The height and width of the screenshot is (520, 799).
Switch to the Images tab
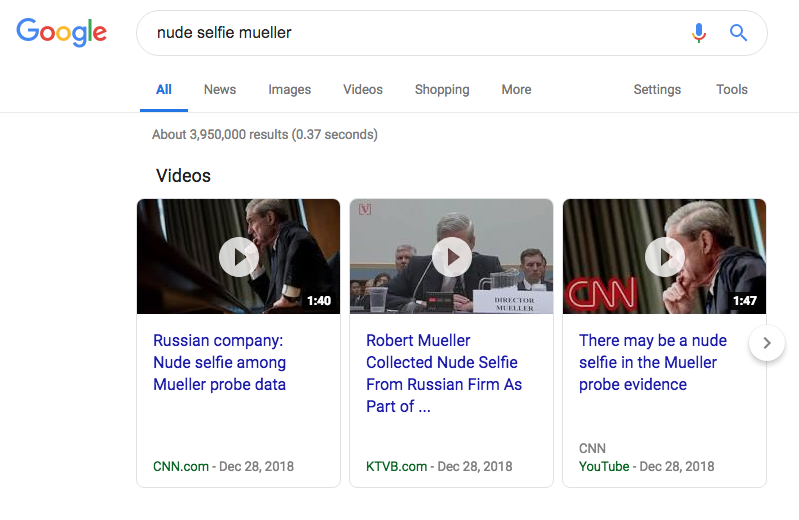pos(289,89)
